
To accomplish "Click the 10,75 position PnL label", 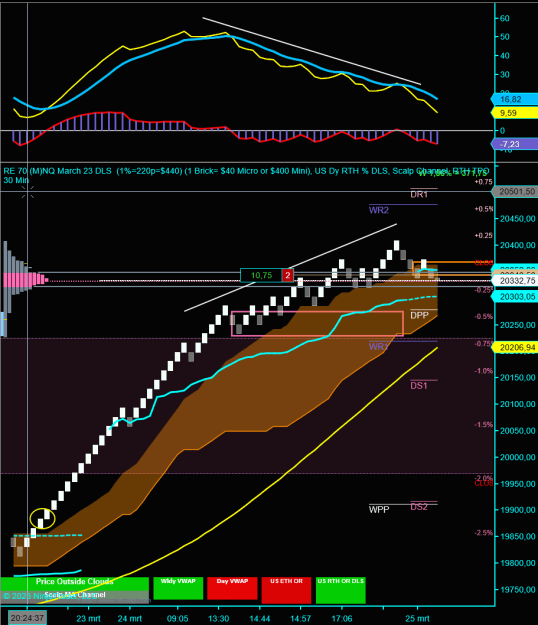I will point(261,275).
